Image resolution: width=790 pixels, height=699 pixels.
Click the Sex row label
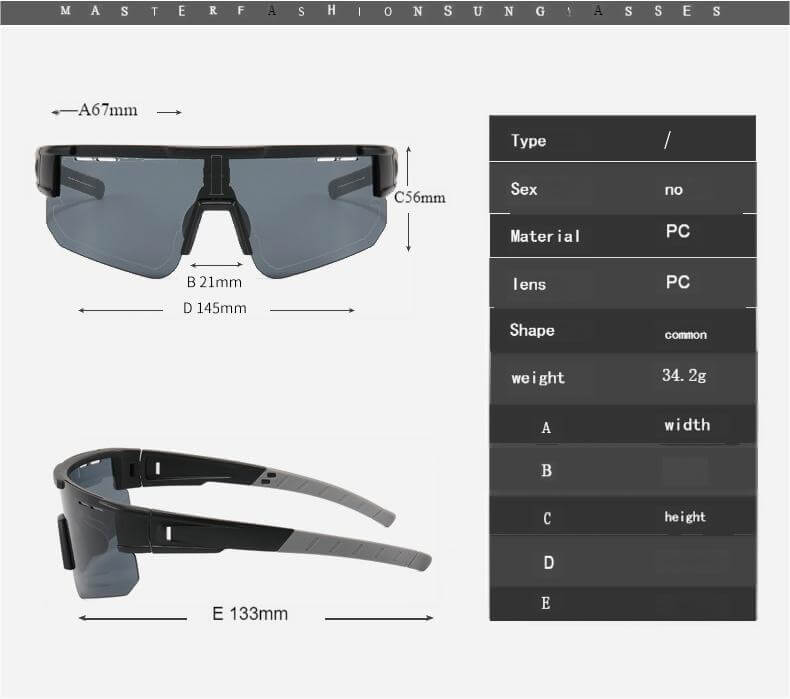[x=524, y=189]
